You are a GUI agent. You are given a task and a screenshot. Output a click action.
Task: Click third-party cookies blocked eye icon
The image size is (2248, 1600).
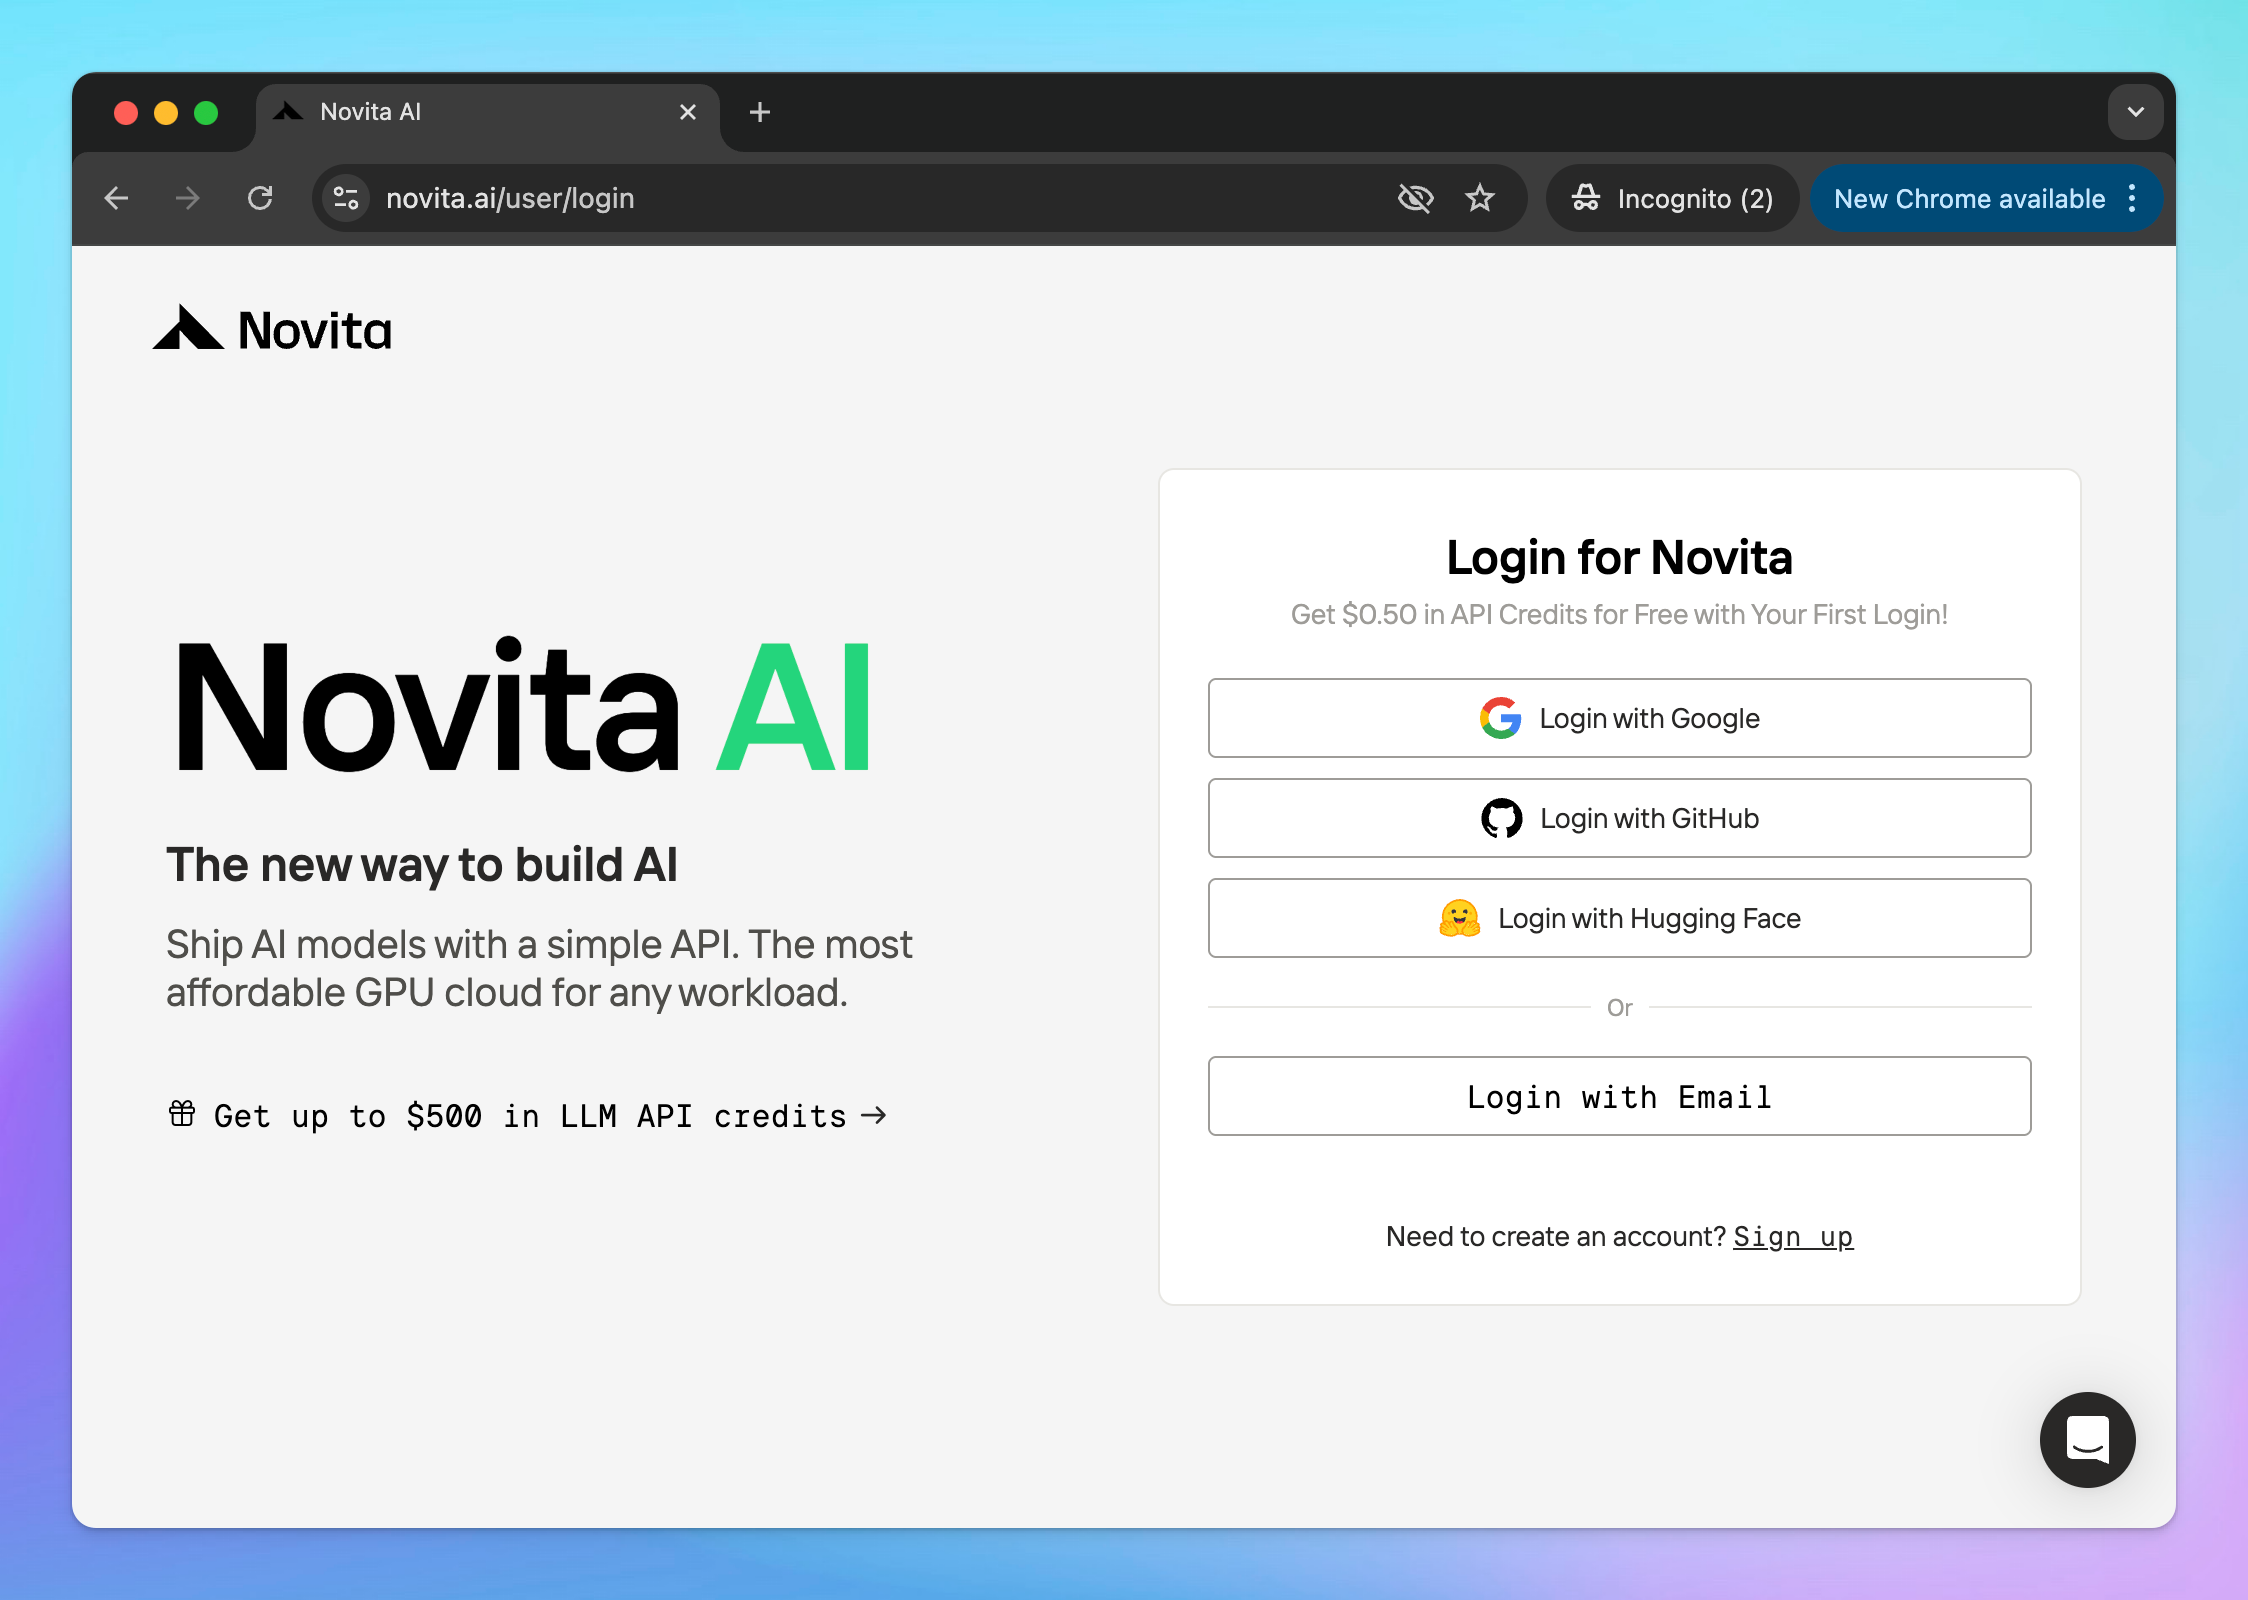coord(1415,198)
